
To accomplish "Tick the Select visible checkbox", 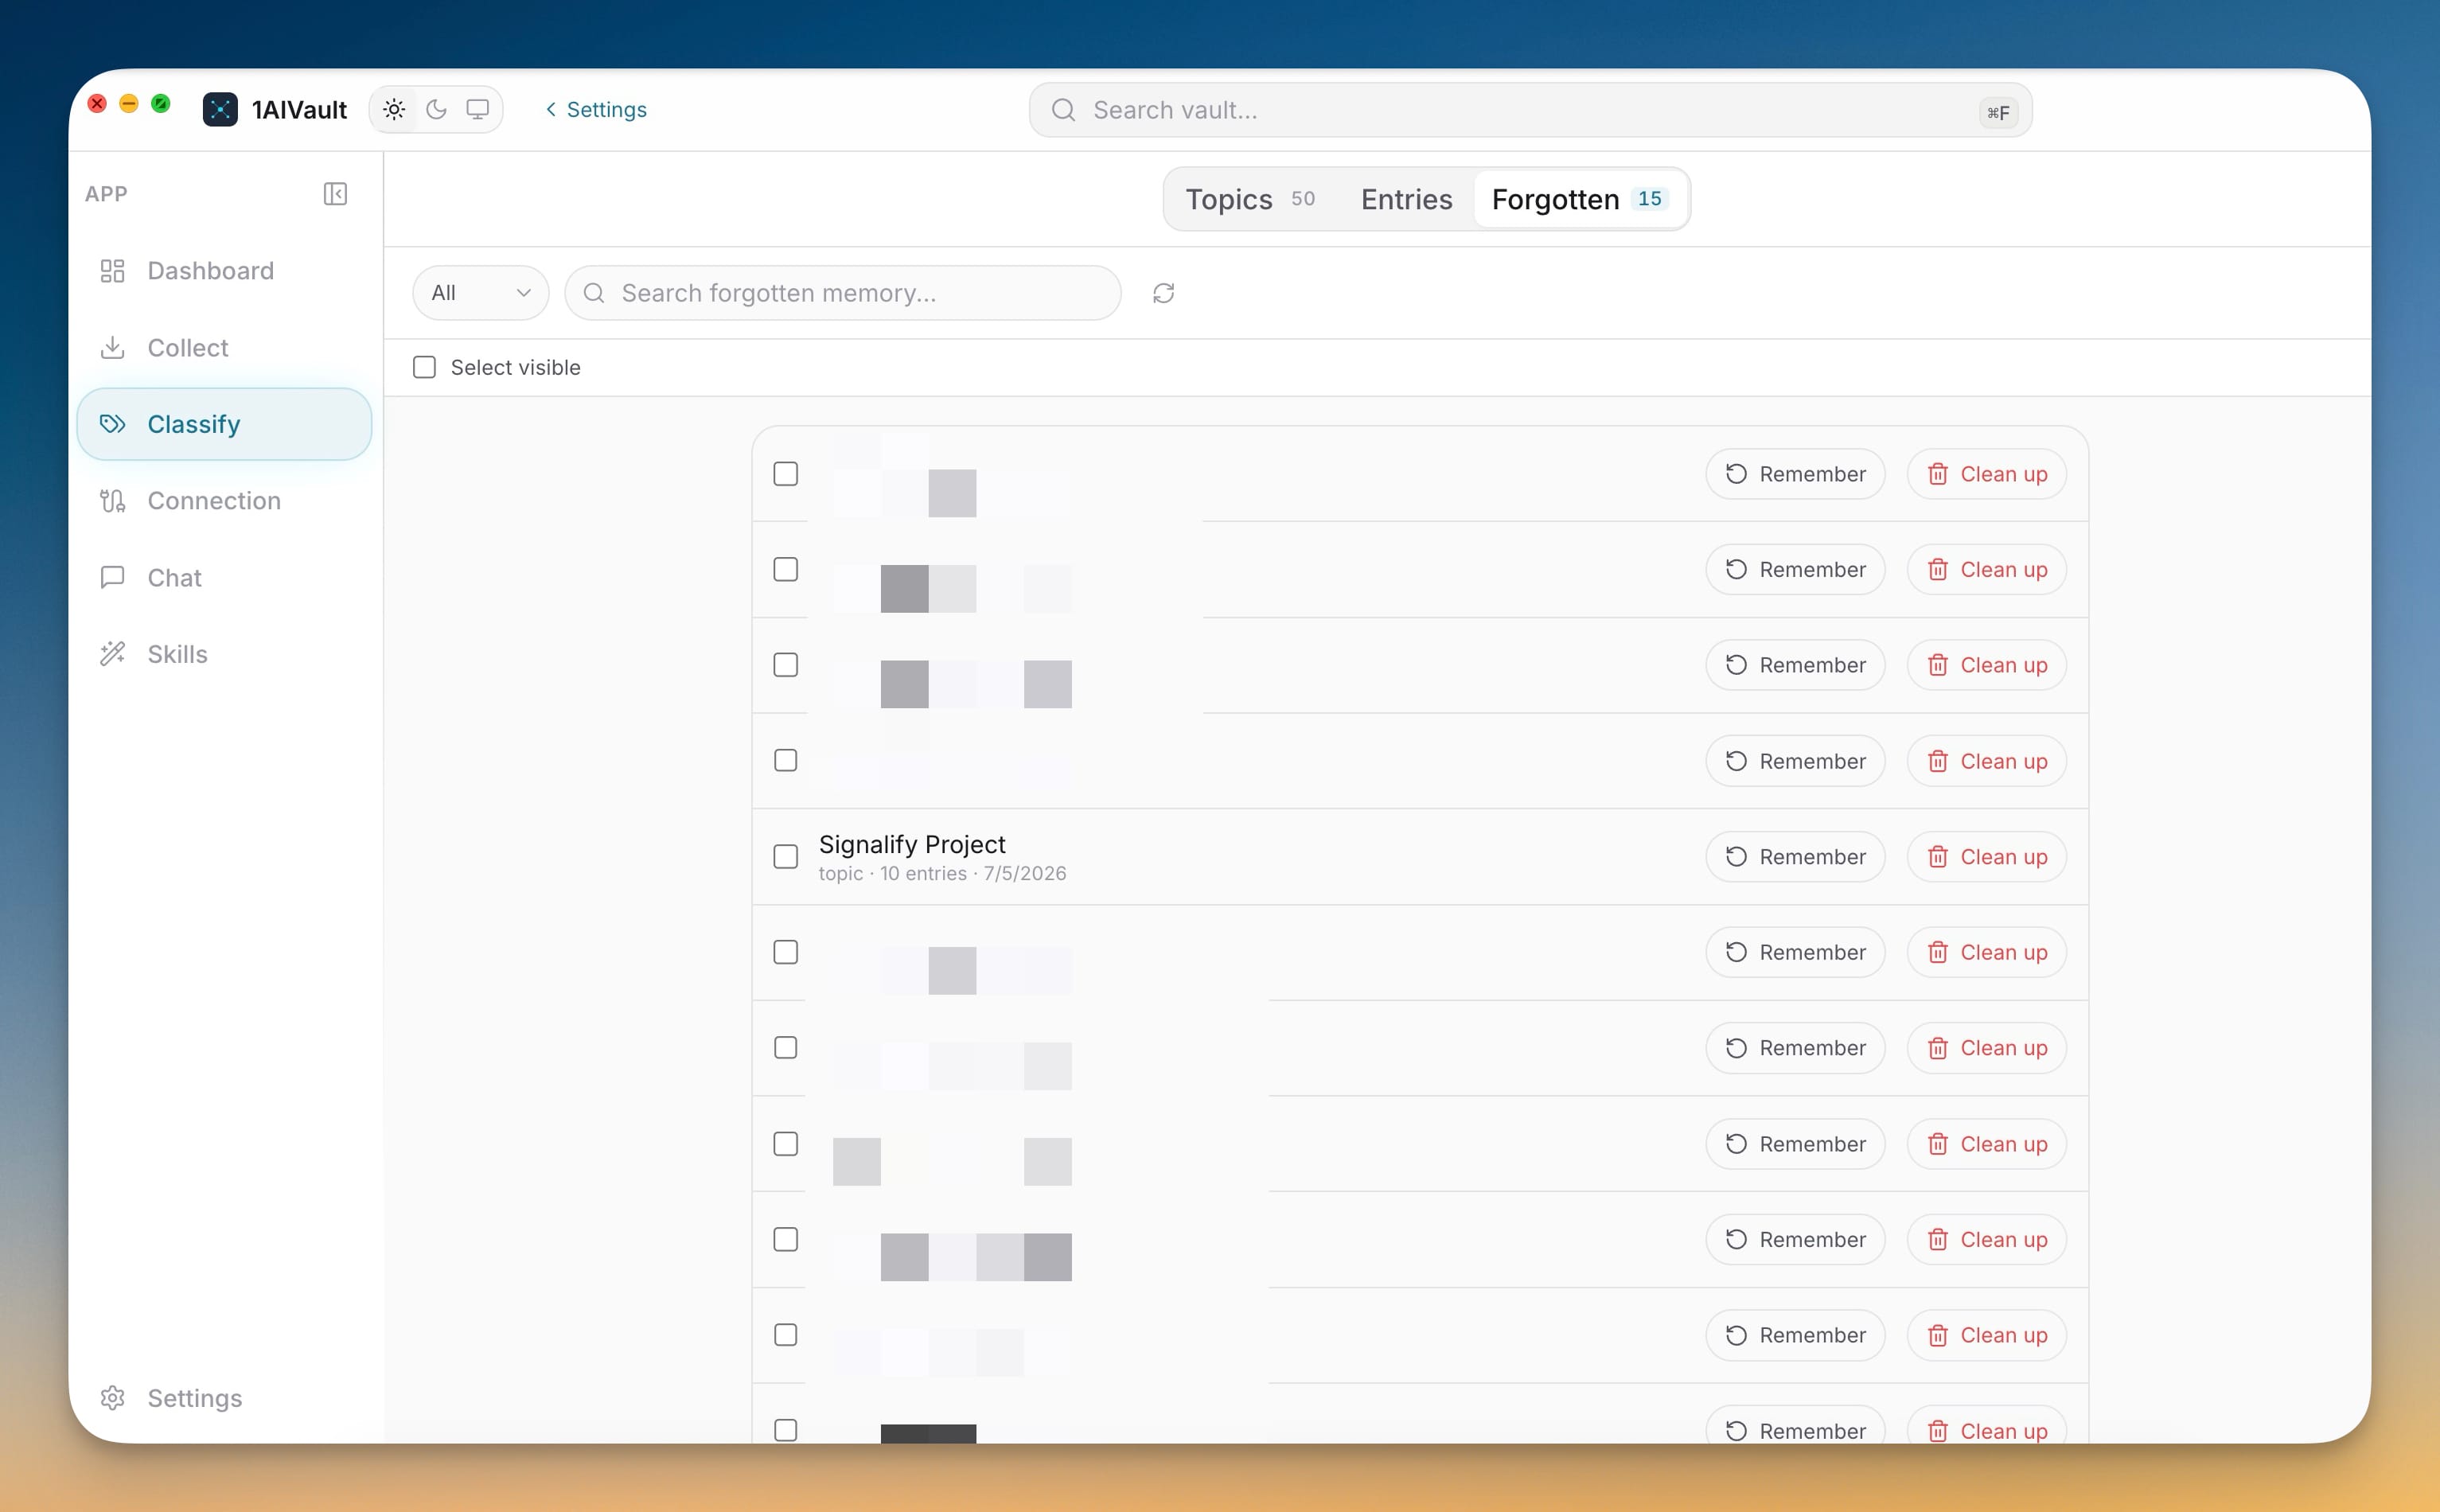I will 424,367.
